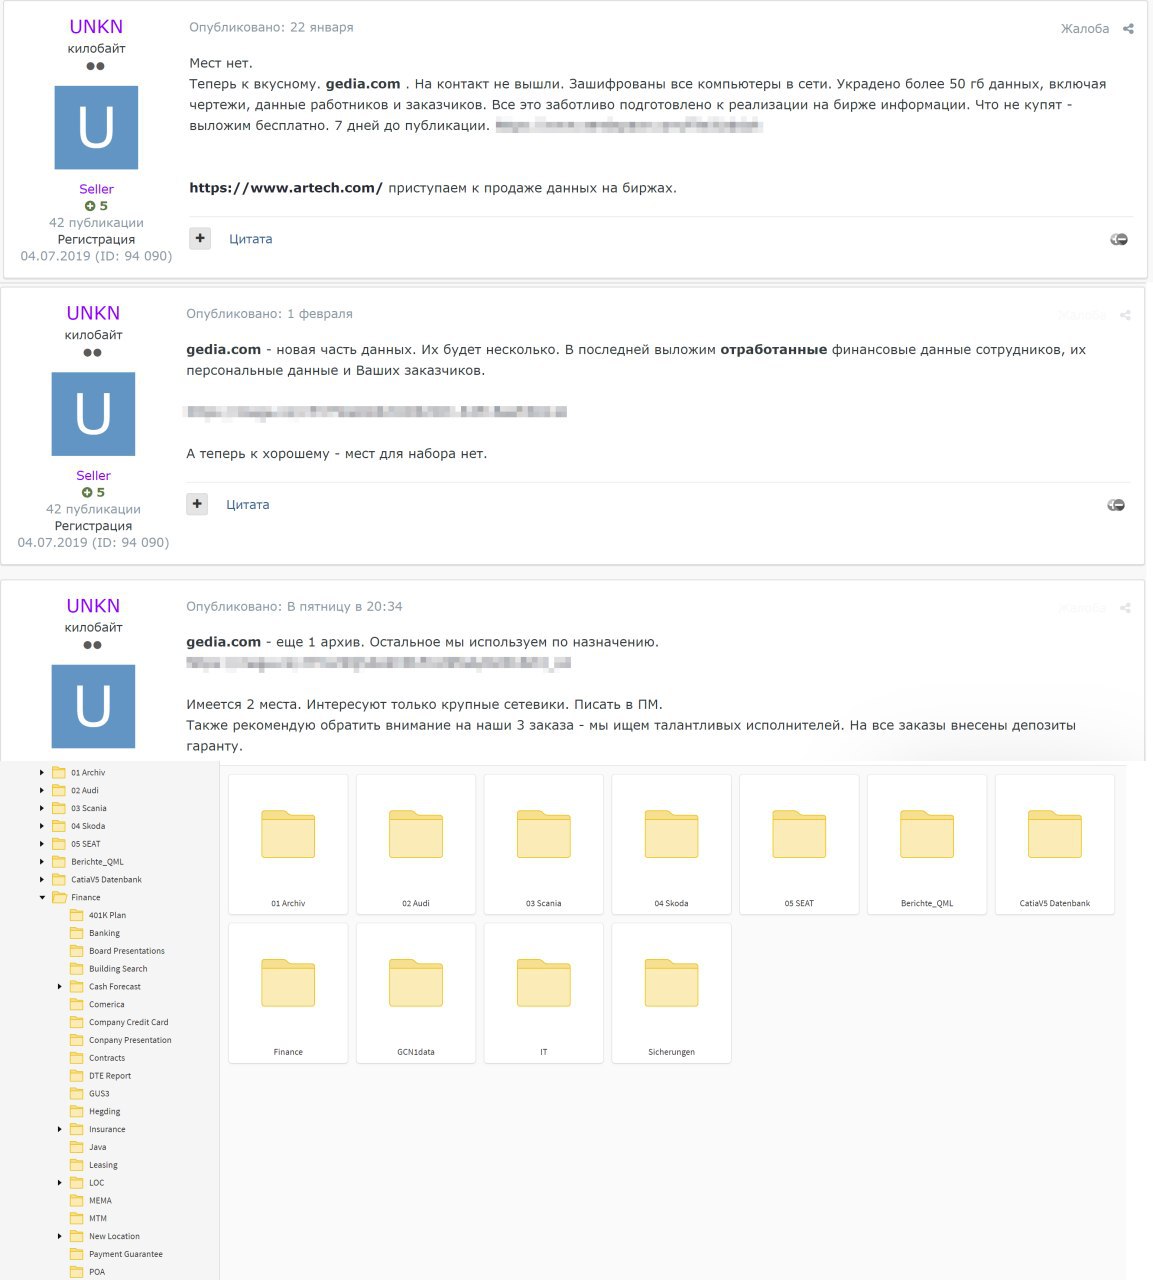Select Payment Guarantee in the folder tree
Viewport: 1153px width, 1280px height.
[126, 1254]
